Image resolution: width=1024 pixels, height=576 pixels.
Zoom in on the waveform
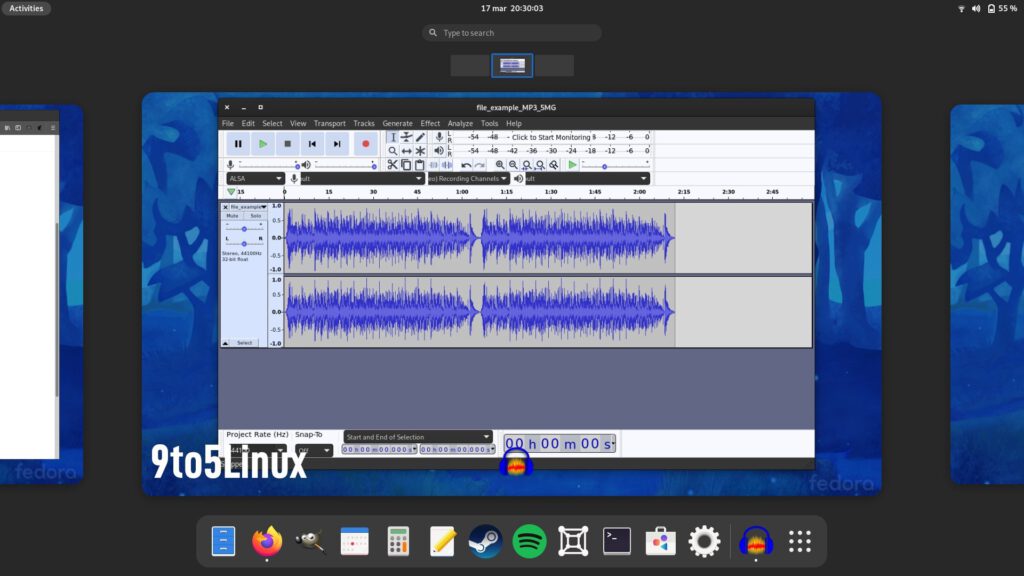(500, 165)
